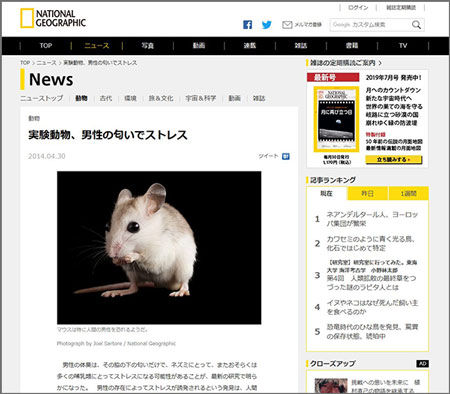450x394 pixels.
Task: Open the 雑誌の定期購読ご案内 heading link
Action: (346, 63)
